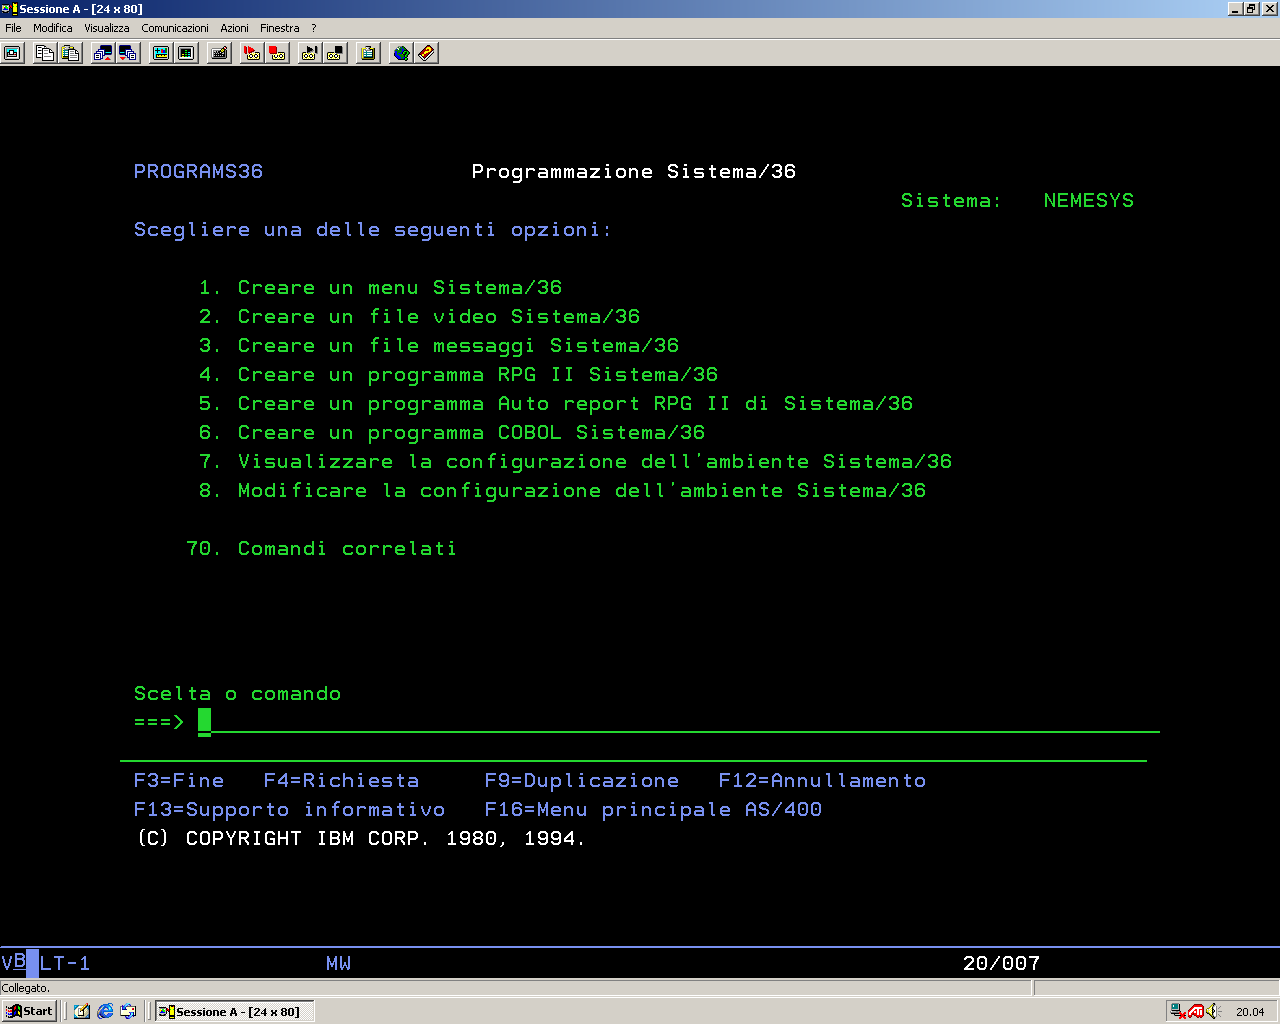This screenshot has width=1280, height=1024.
Task: Click the Send file to host icon
Action: [x=103, y=53]
